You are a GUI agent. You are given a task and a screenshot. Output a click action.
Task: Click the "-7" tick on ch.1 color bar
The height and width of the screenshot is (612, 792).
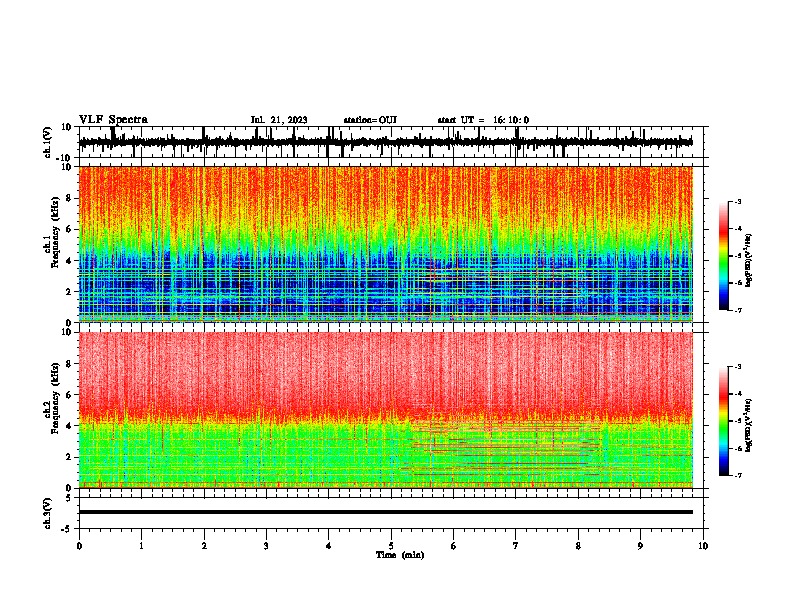point(737,310)
